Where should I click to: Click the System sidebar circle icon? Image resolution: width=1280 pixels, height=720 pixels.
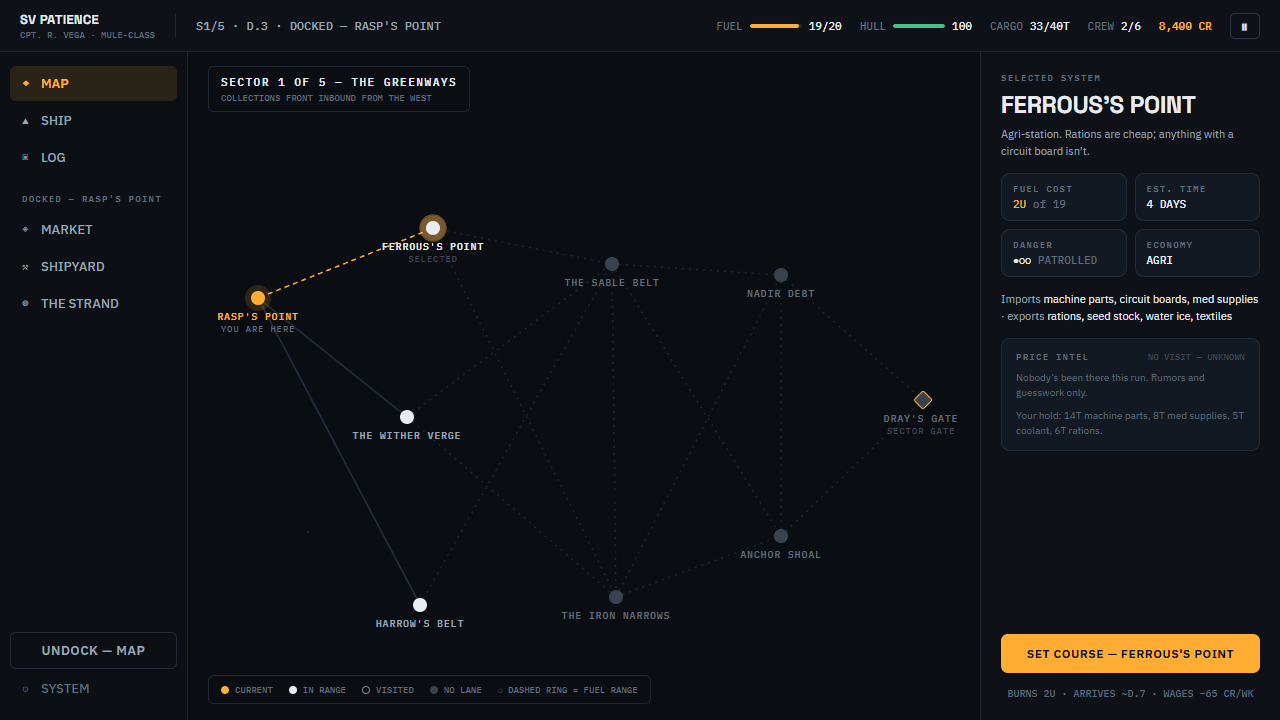pyautogui.click(x=26, y=688)
